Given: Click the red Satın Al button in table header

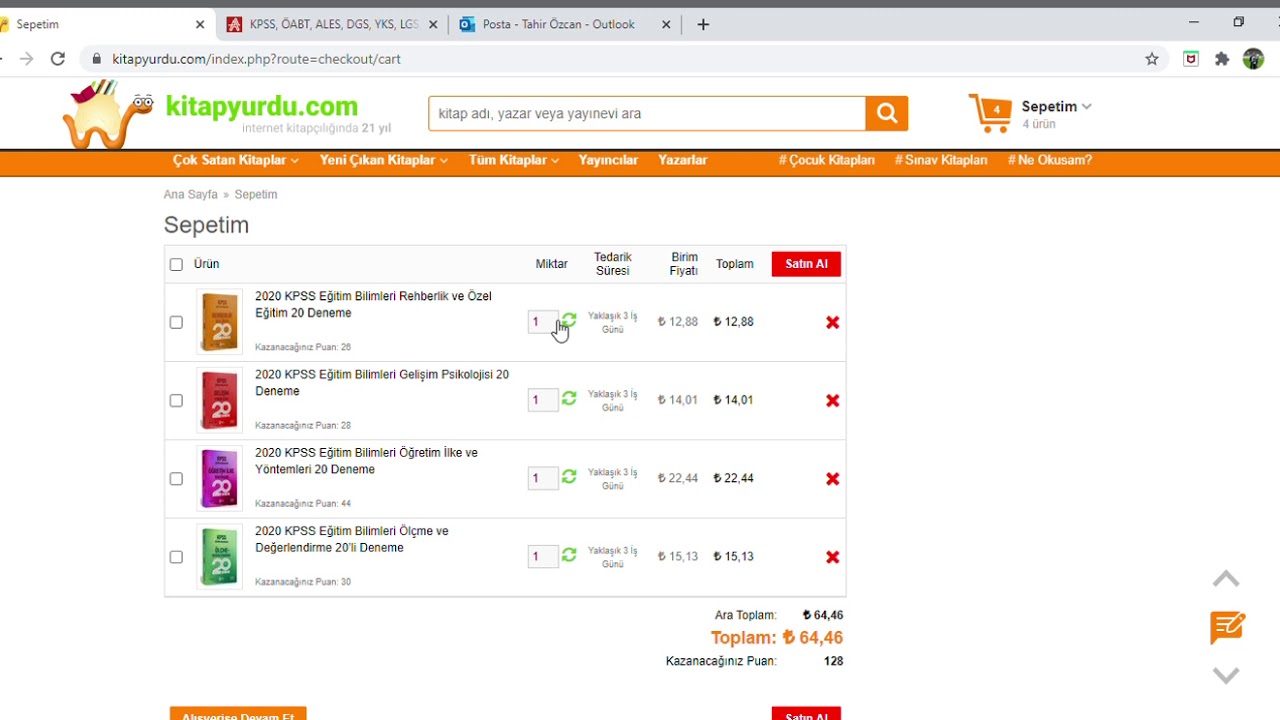Looking at the screenshot, I should [806, 264].
